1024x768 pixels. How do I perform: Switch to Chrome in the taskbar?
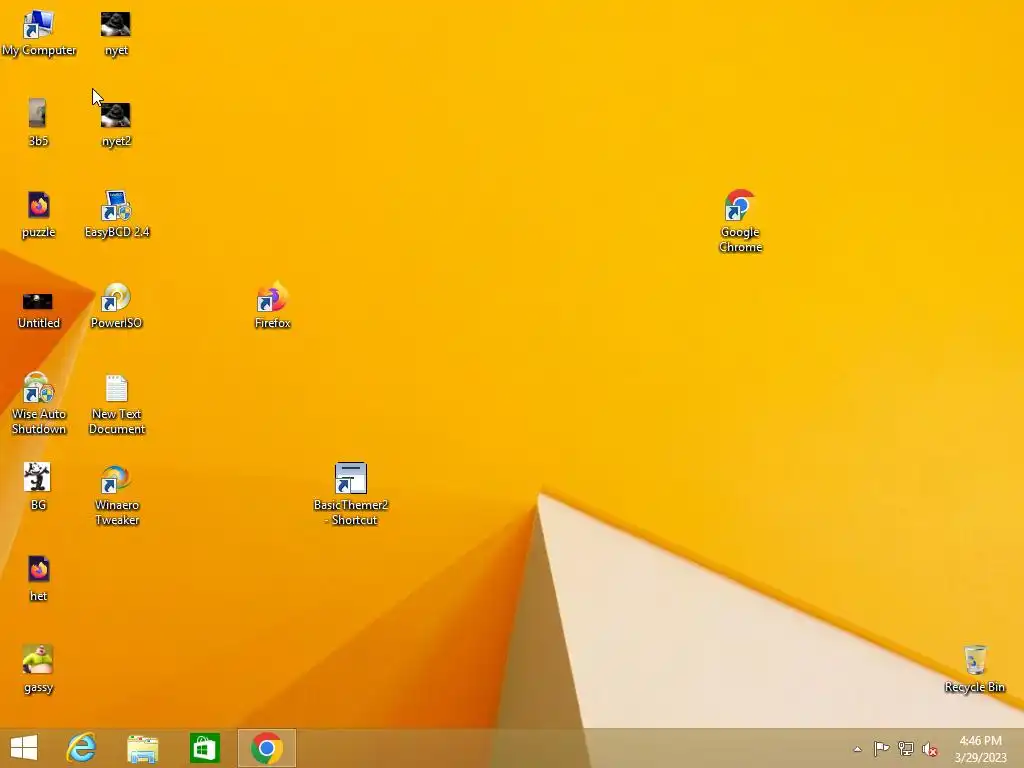tap(266, 748)
